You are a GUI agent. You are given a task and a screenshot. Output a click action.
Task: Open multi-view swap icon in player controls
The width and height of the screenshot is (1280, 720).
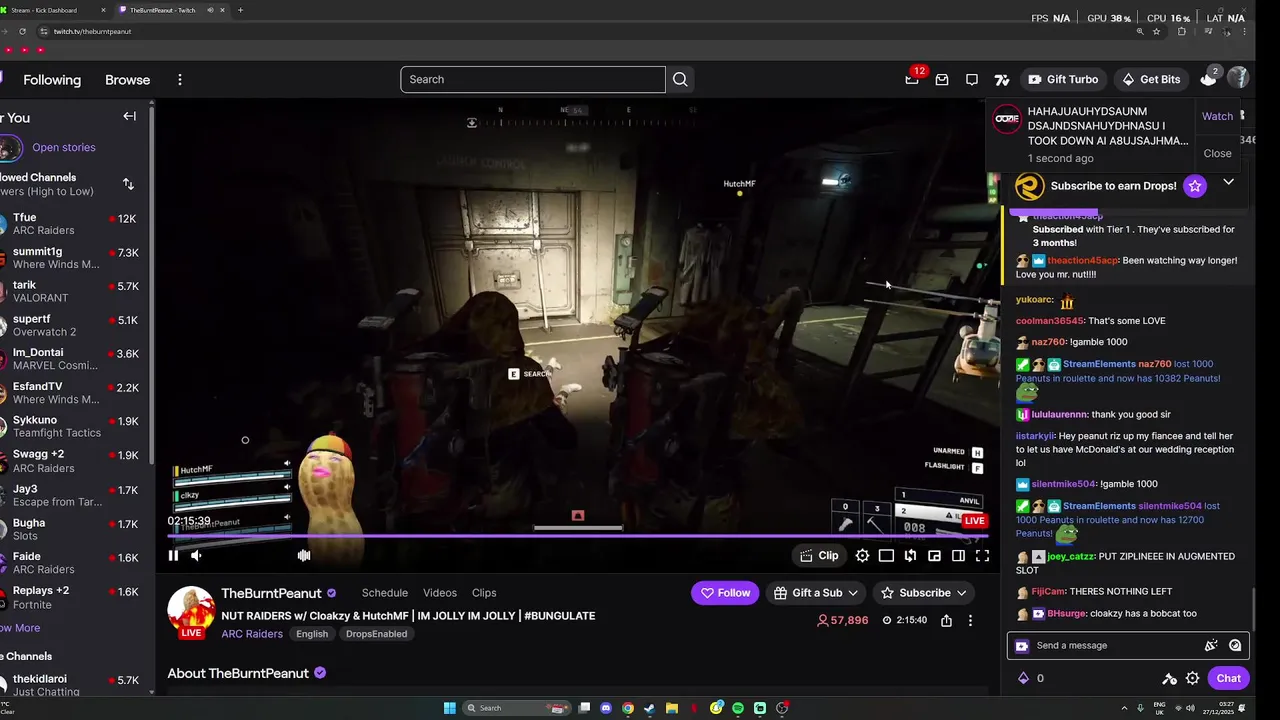point(910,556)
